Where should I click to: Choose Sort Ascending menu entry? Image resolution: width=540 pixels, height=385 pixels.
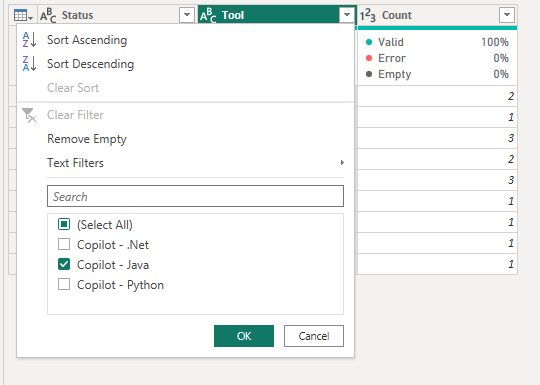185,40
